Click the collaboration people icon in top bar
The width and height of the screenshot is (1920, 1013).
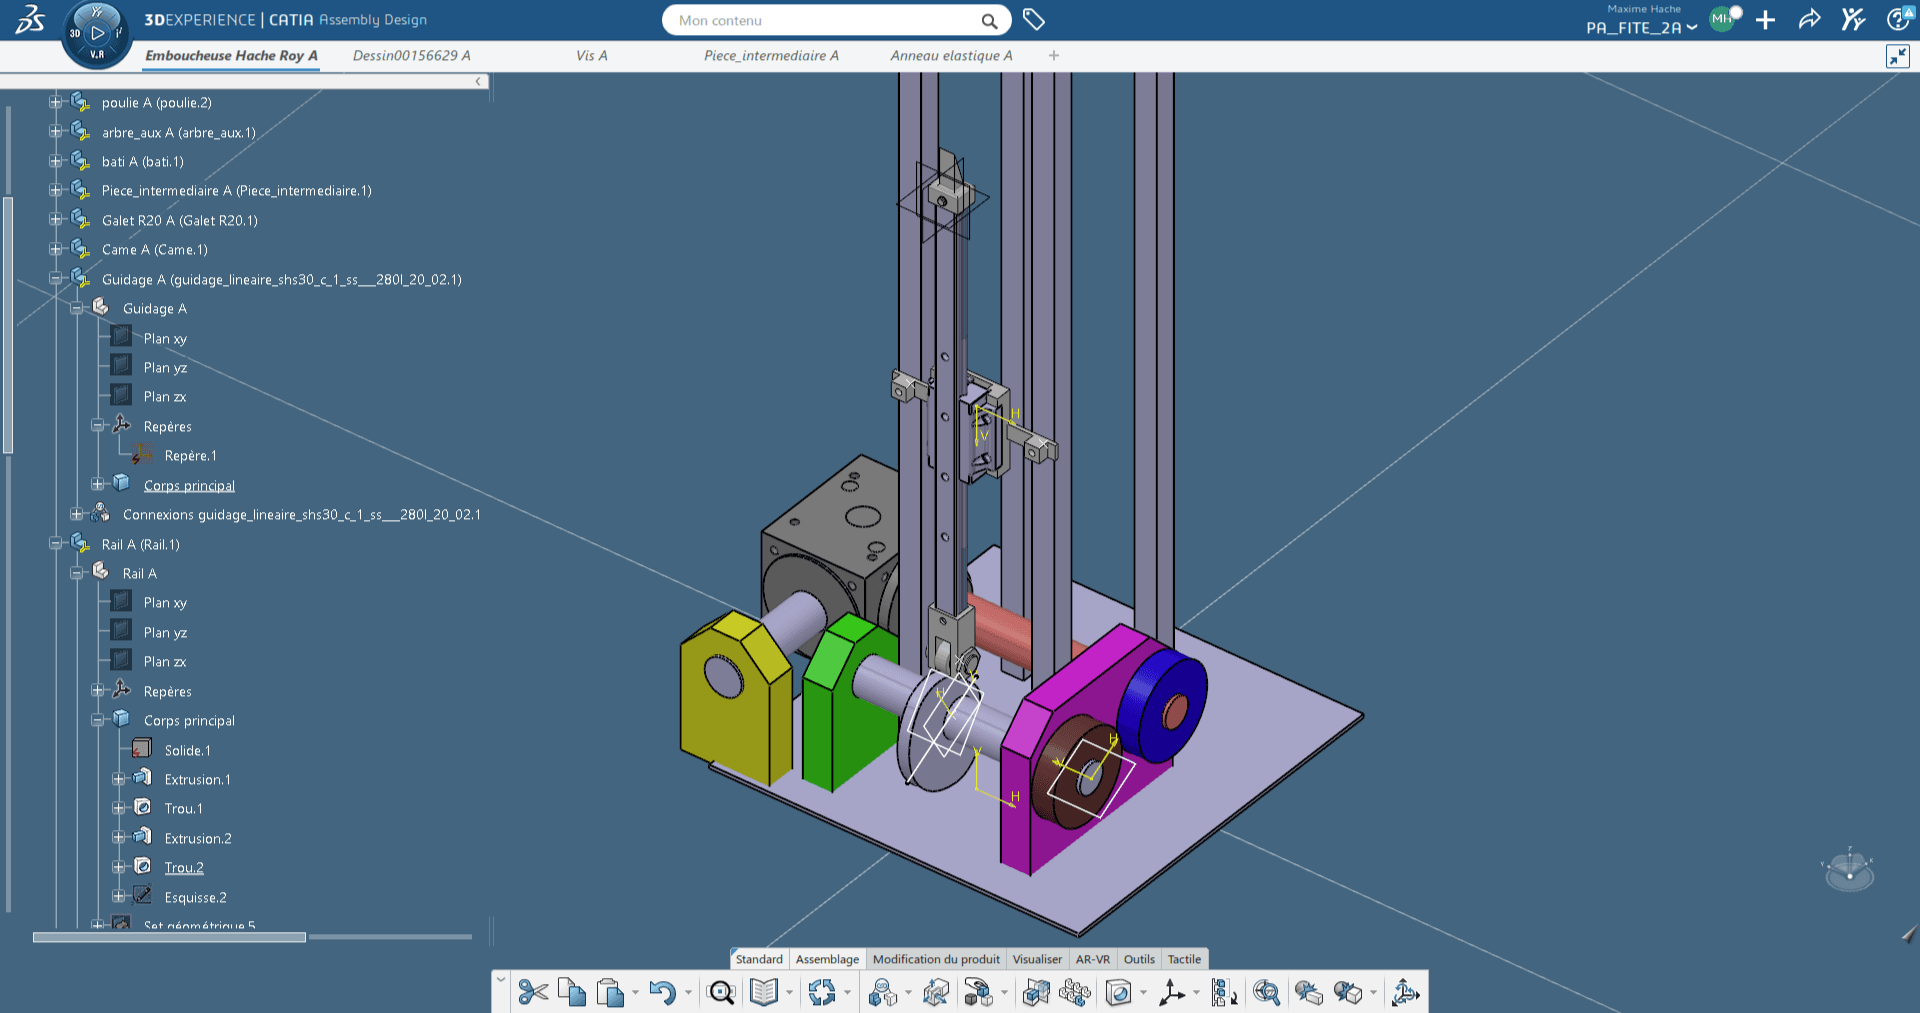1853,20
